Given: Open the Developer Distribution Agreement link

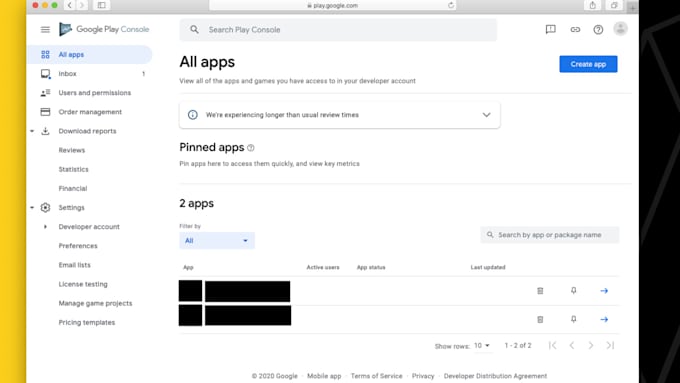Looking at the screenshot, I should tap(495, 376).
